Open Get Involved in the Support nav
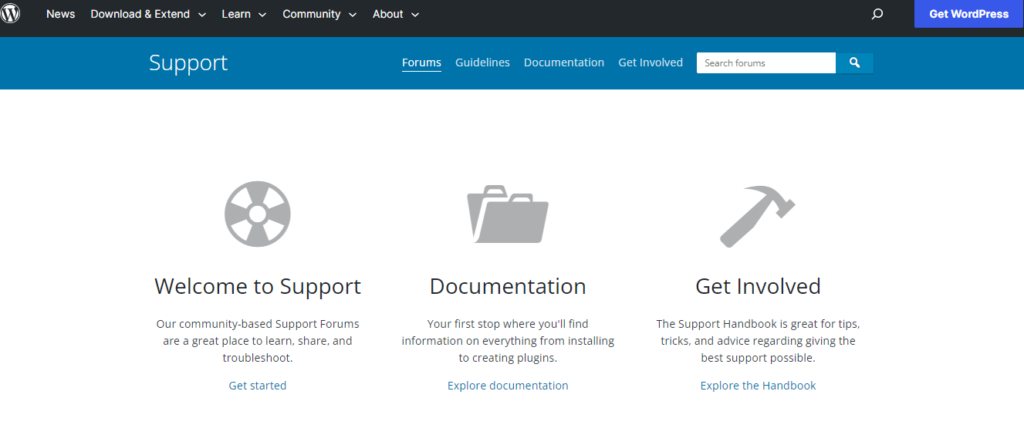1024x435 pixels. [x=650, y=62]
